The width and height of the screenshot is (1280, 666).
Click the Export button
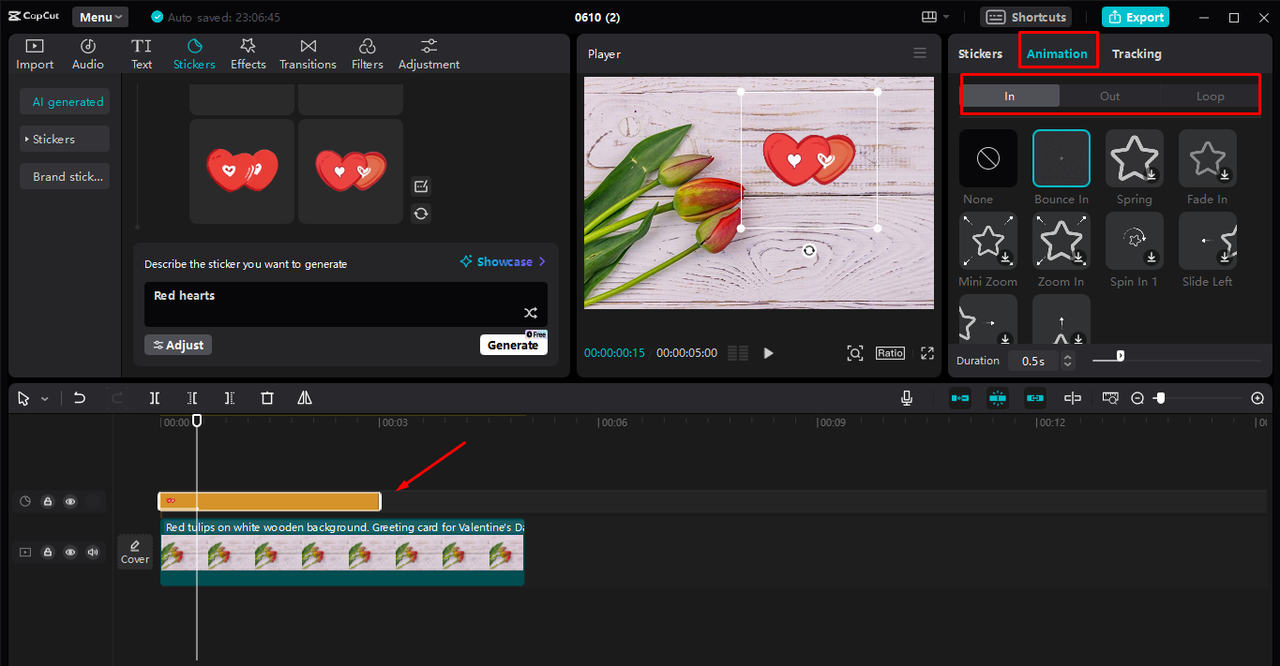(1135, 17)
